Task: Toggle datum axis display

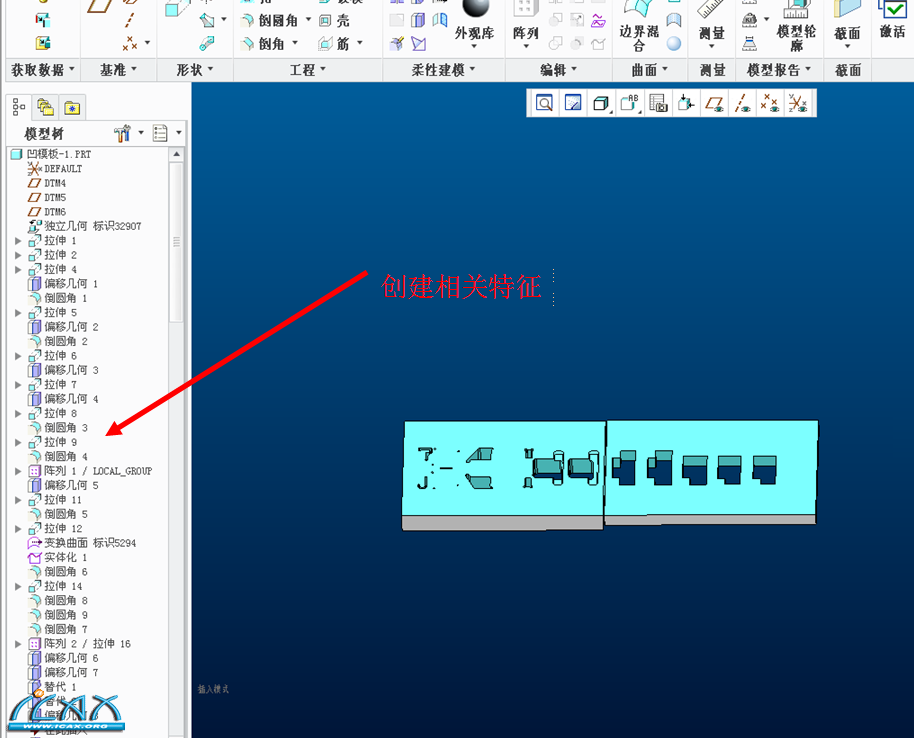Action: tap(742, 103)
